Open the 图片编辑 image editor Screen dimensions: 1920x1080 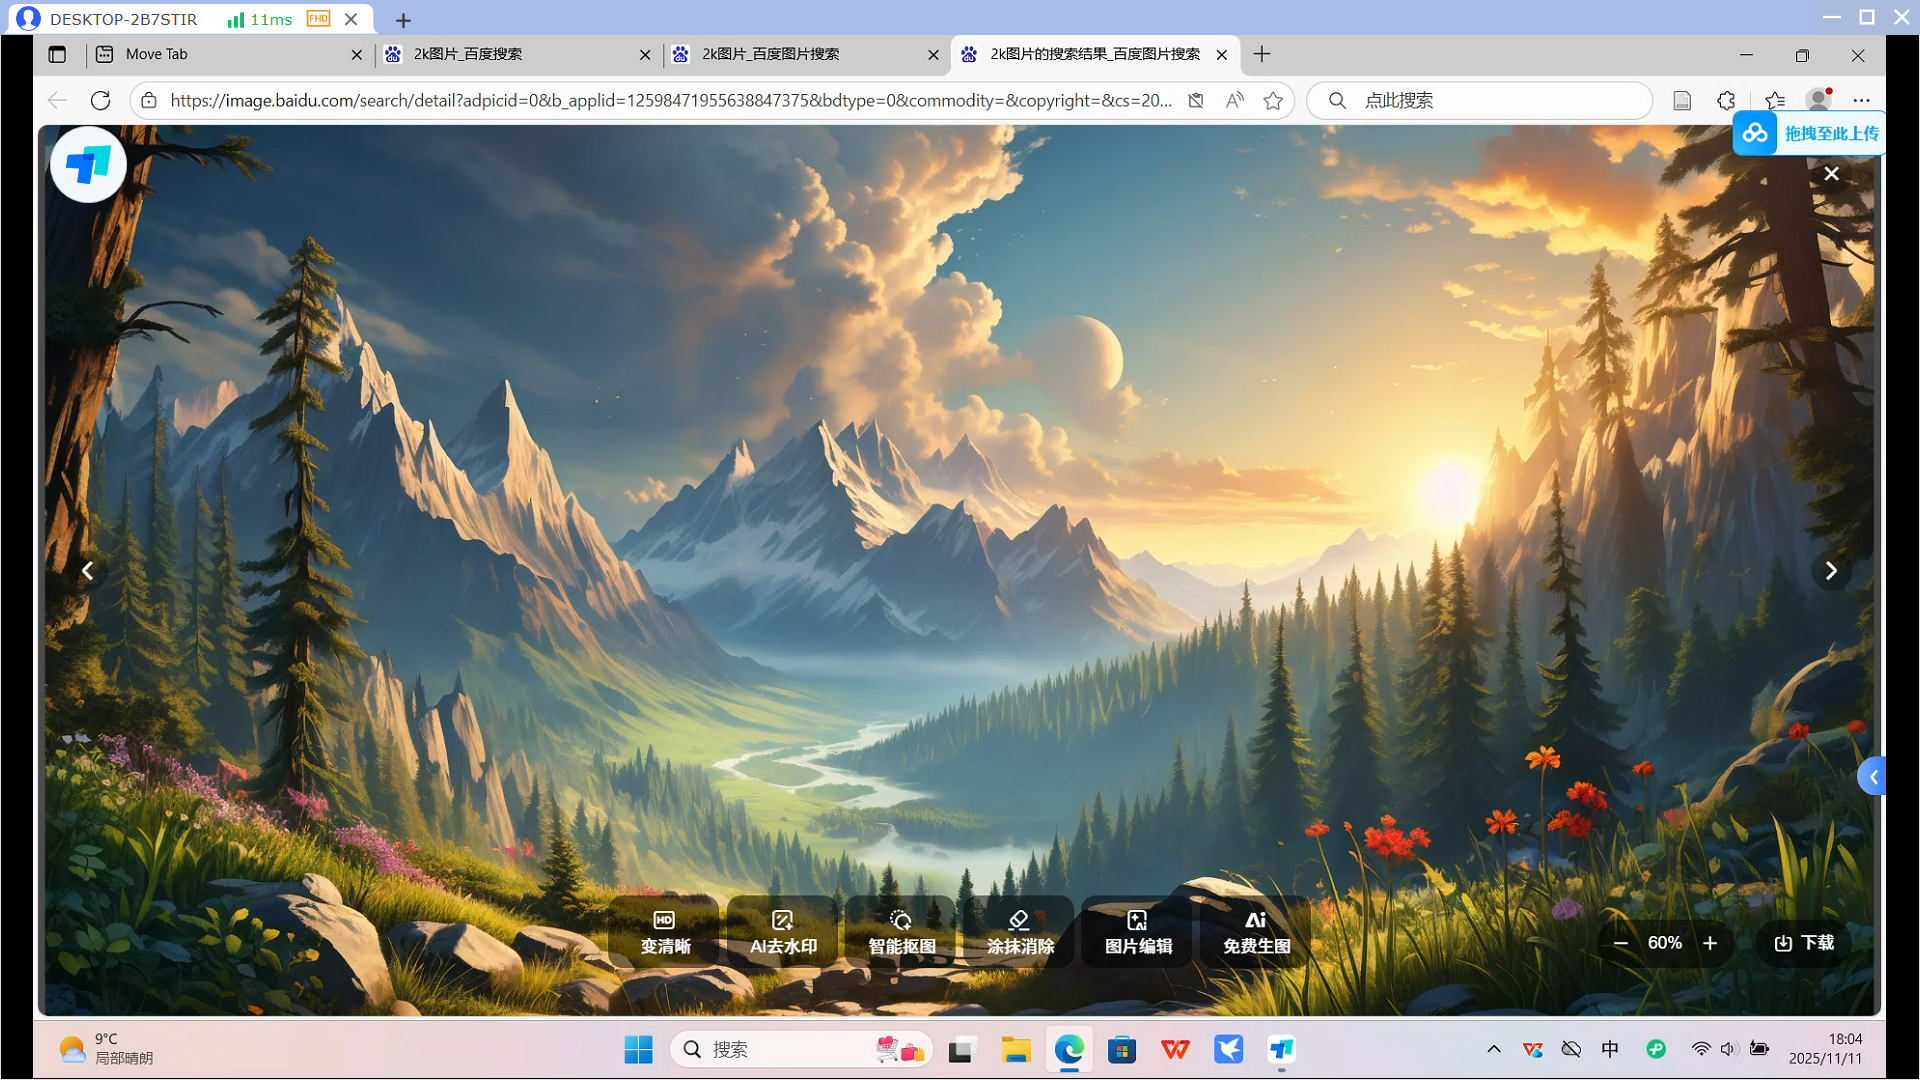tap(1138, 932)
